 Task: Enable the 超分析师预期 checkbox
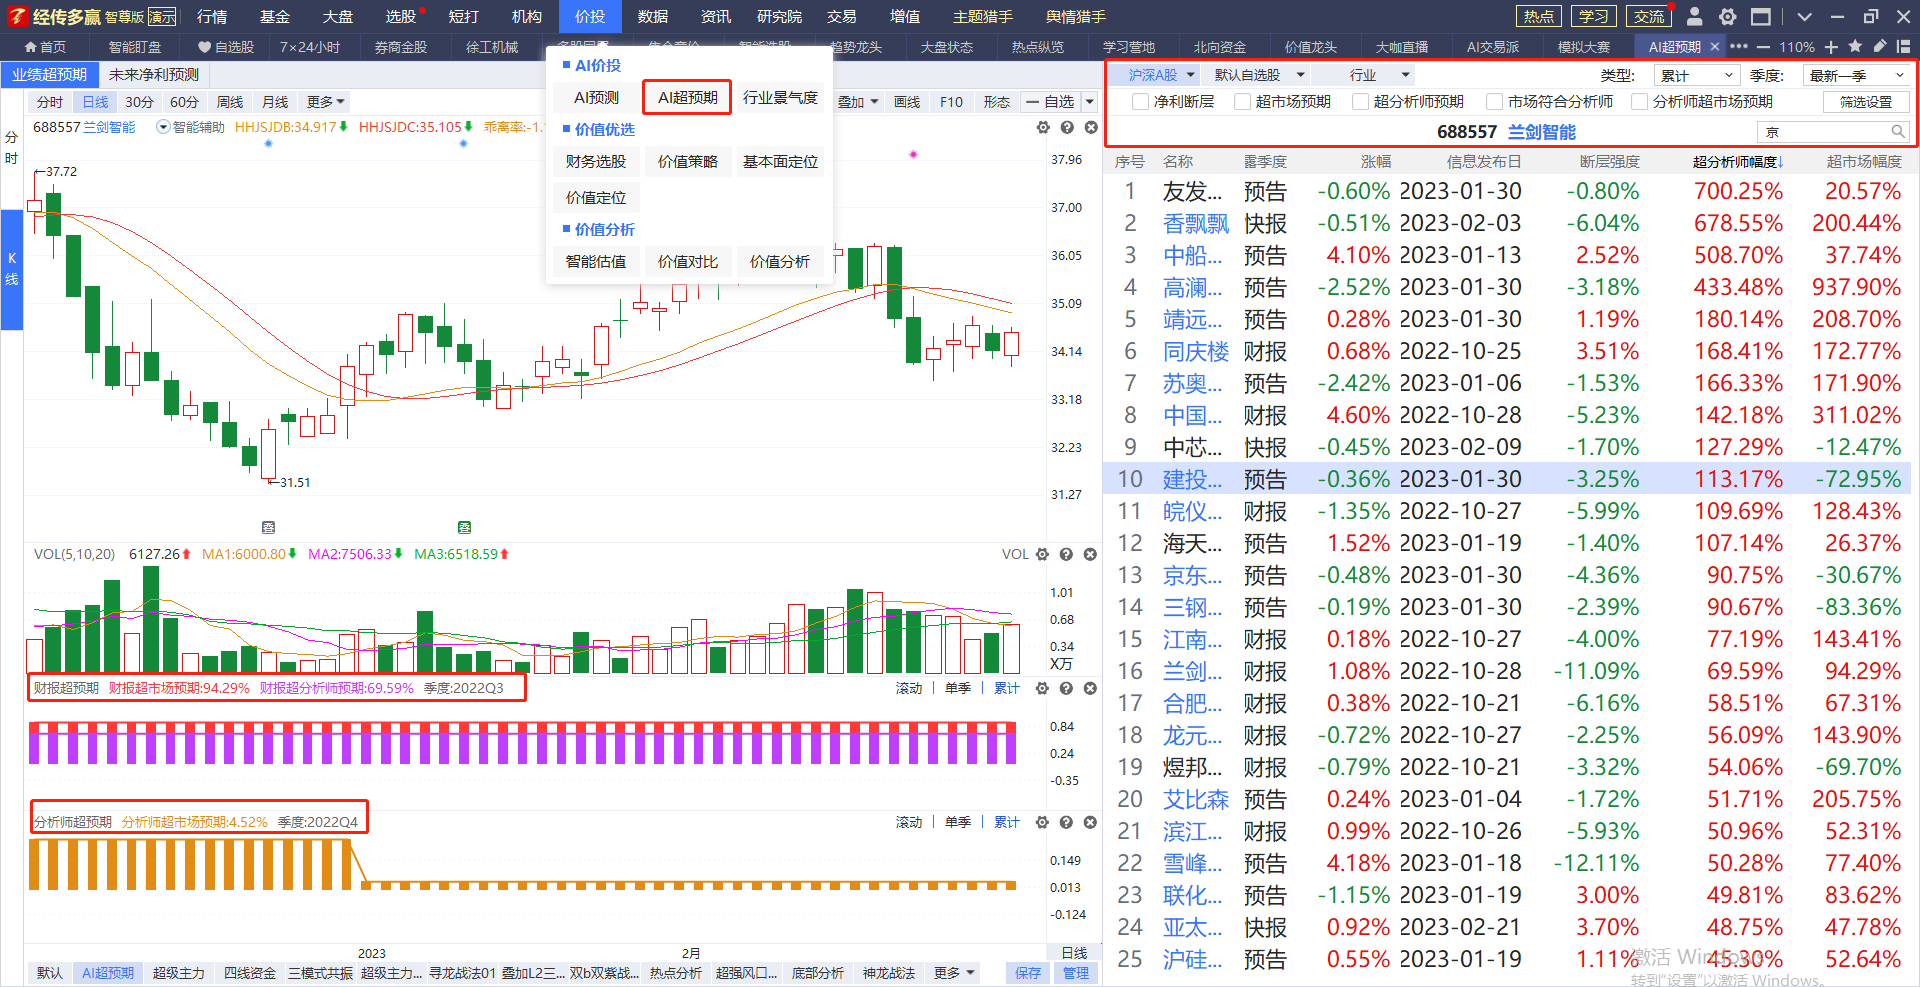[x=1360, y=102]
